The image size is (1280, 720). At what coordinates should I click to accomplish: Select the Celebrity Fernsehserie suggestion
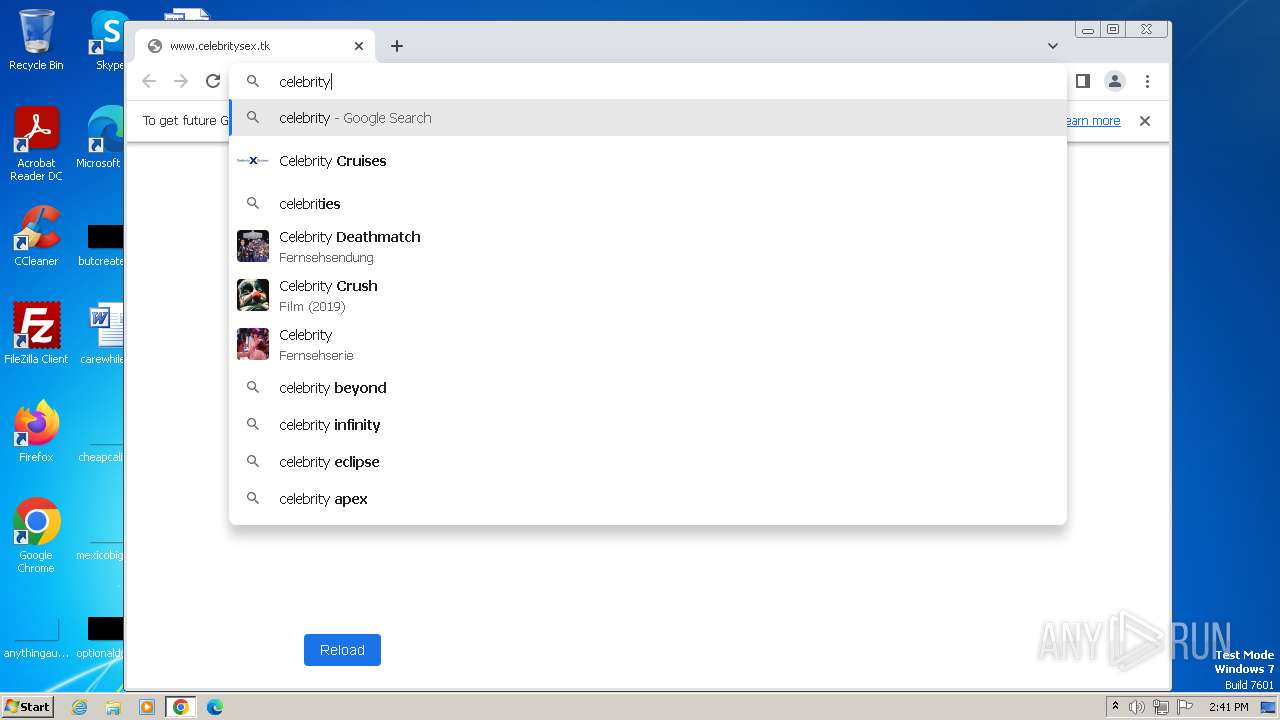(648, 344)
